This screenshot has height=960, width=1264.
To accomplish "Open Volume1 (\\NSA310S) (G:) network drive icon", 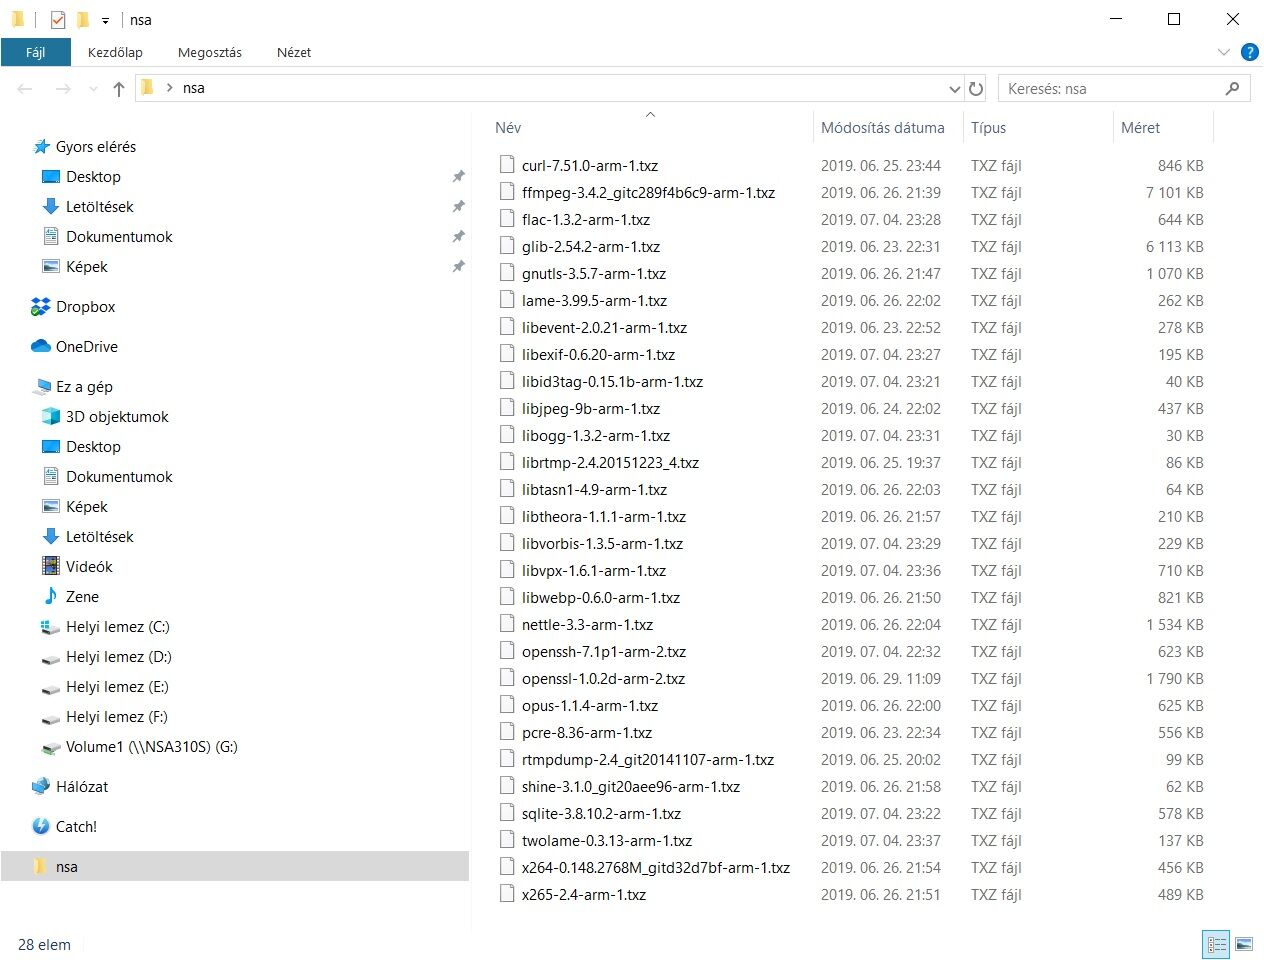I will 51,748.
